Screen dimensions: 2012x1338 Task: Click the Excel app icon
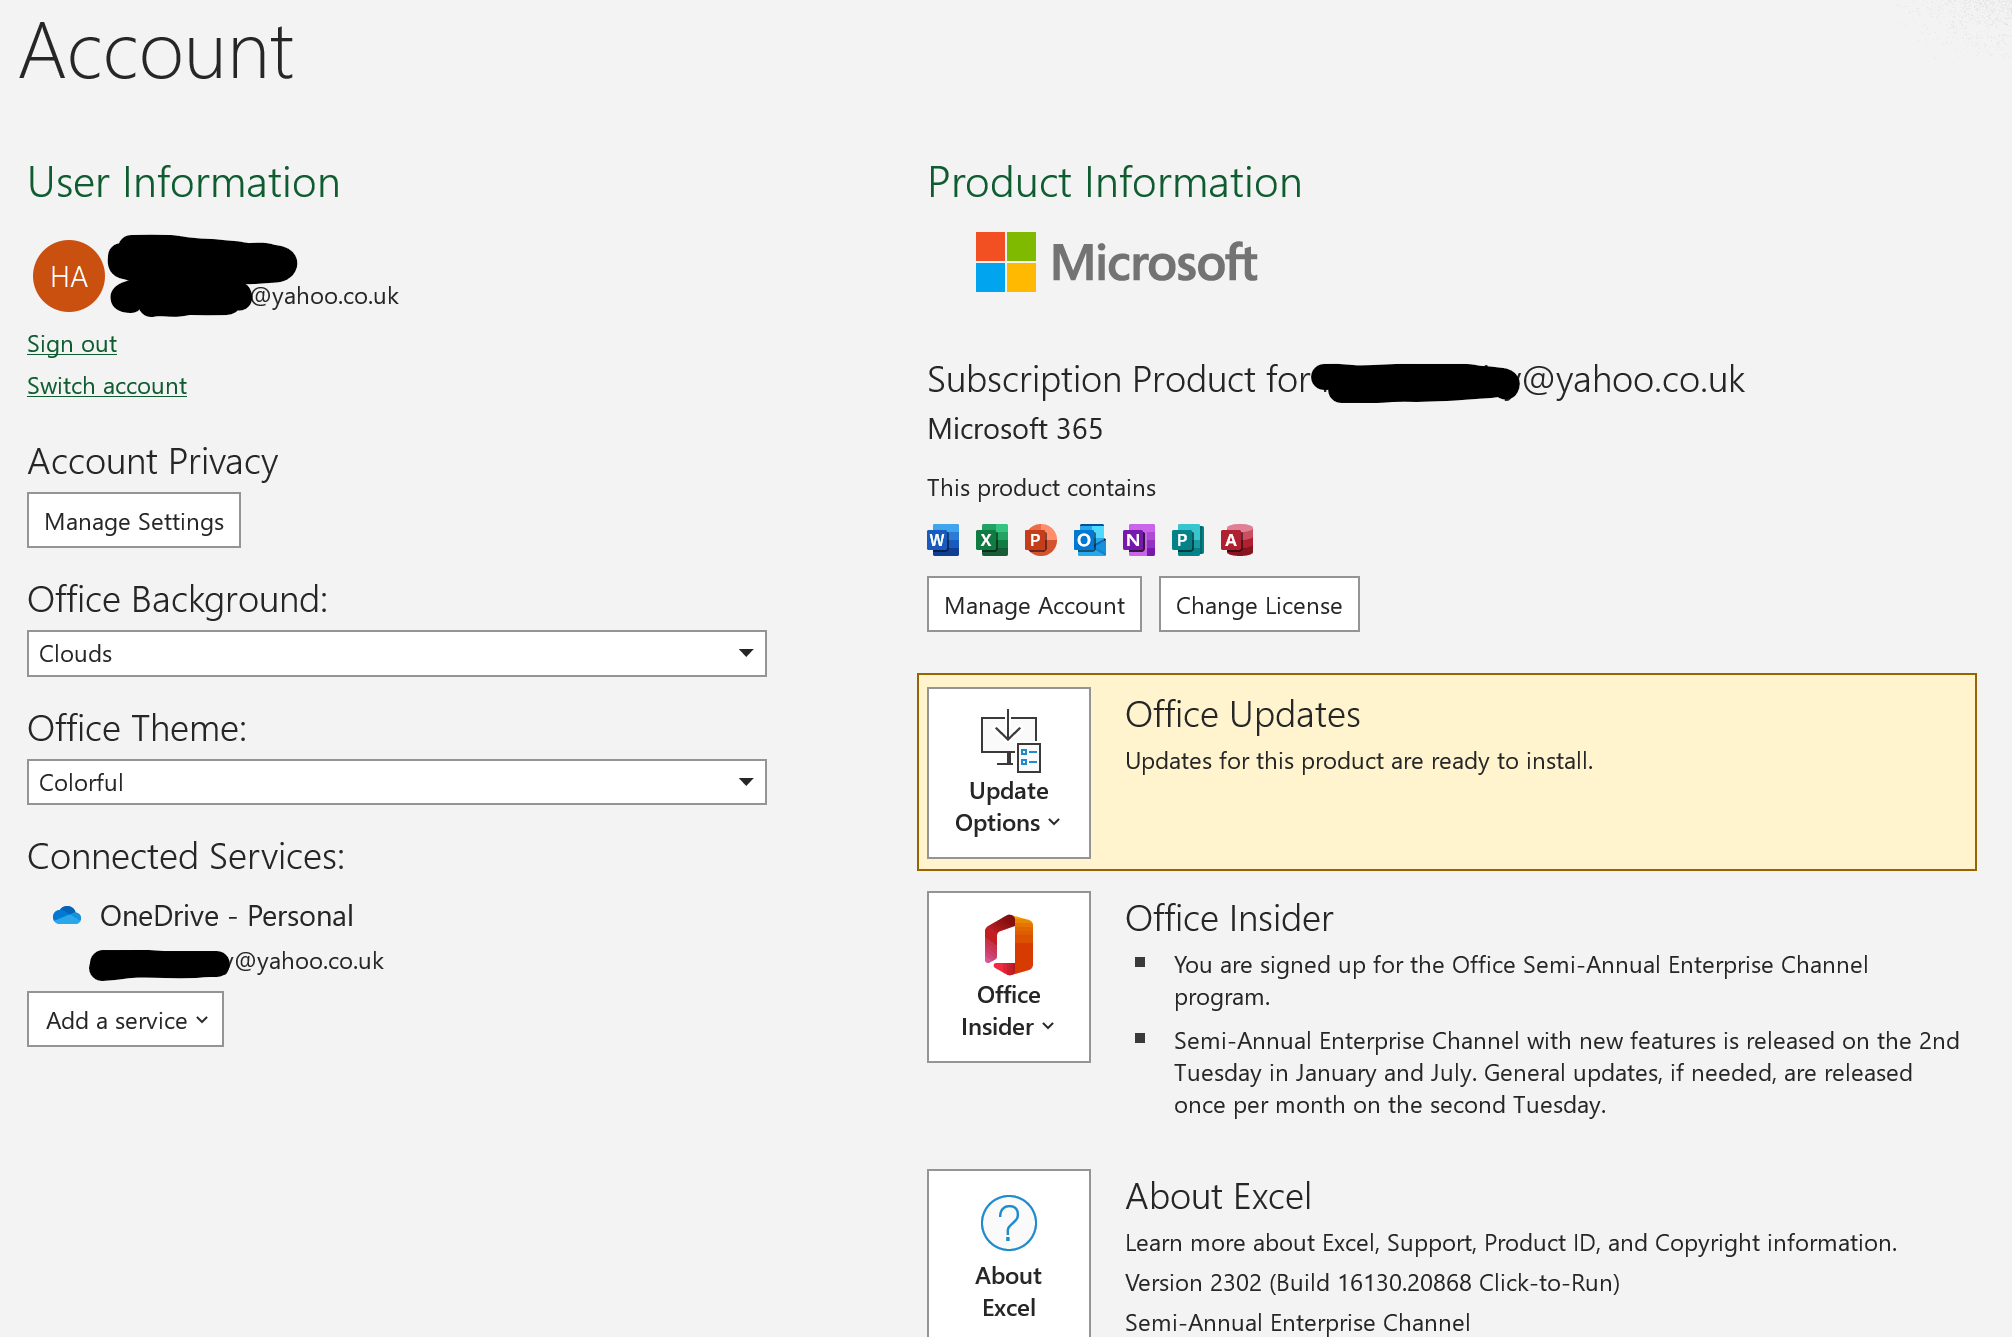coord(991,540)
